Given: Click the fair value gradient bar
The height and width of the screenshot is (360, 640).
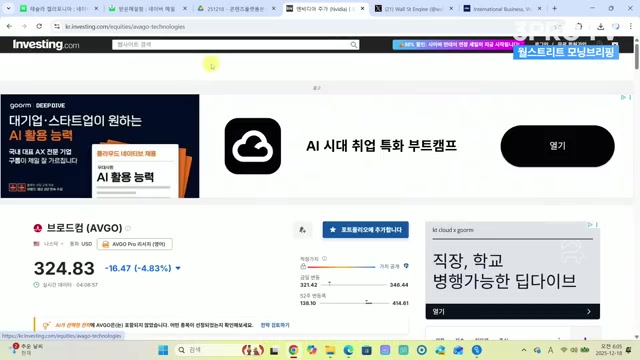Looking at the screenshot, I should click(341, 267).
